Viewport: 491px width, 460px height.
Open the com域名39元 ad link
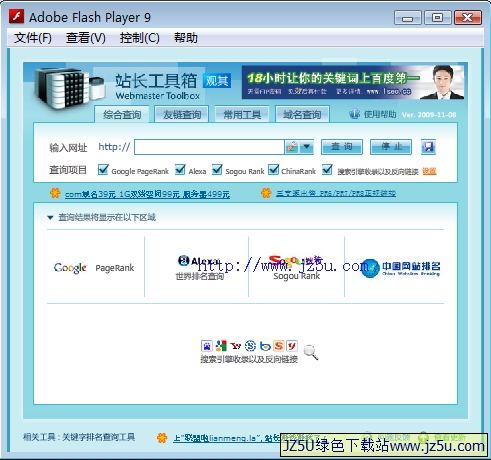147,194
